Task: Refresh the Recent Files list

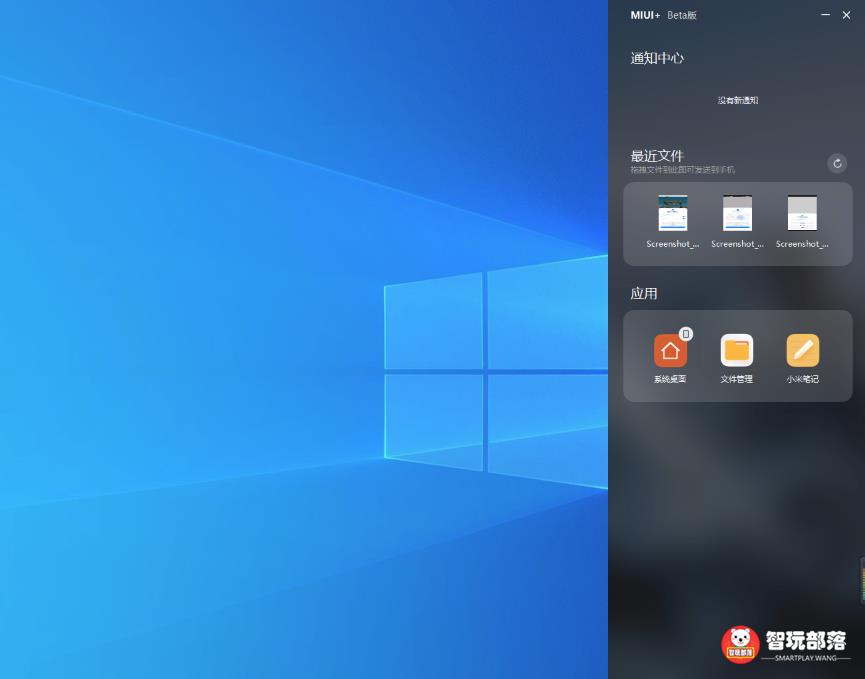Action: pyautogui.click(x=837, y=163)
